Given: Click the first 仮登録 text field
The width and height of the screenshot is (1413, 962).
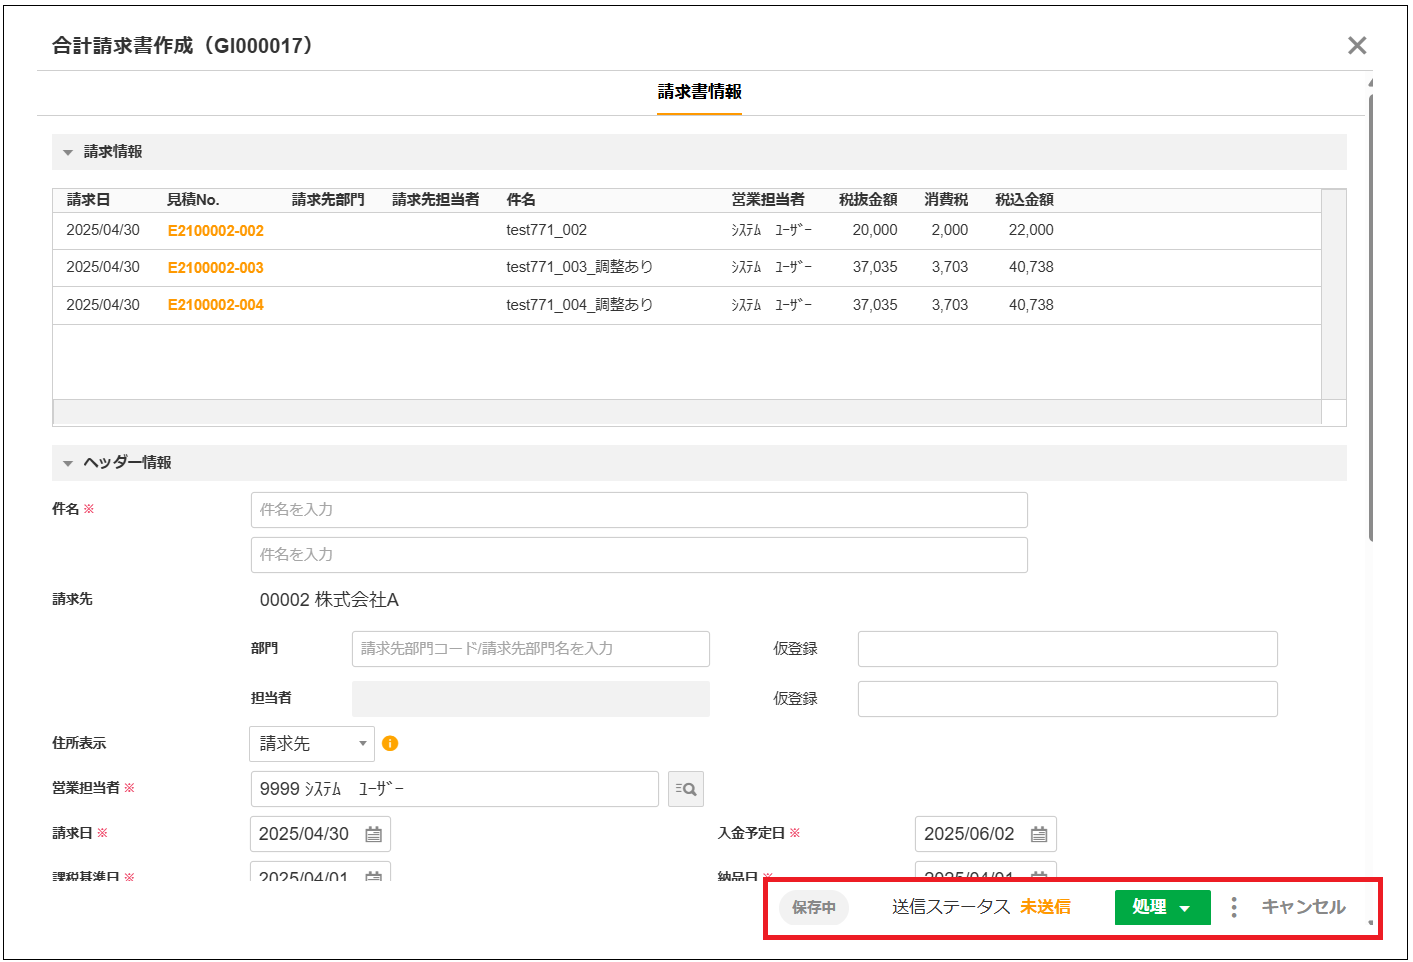Looking at the screenshot, I should [1067, 649].
